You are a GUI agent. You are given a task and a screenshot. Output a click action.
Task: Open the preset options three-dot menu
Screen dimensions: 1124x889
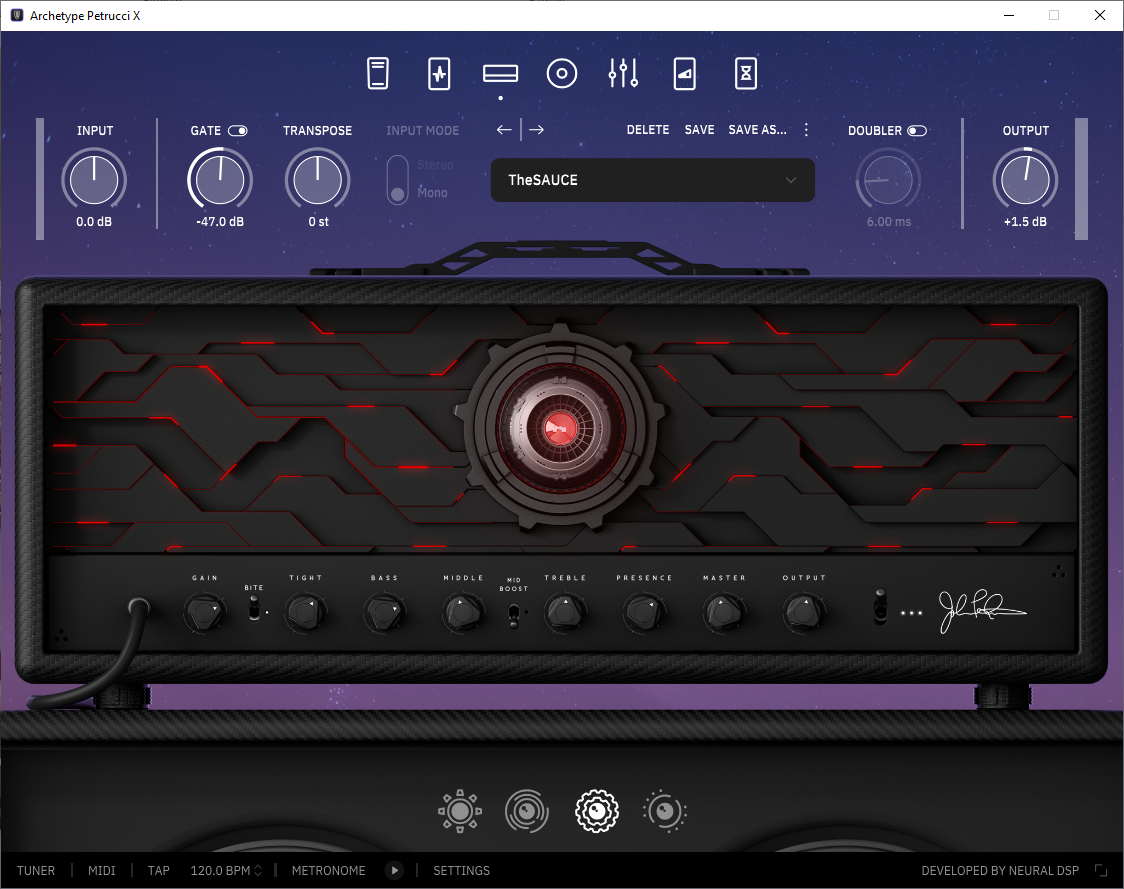pos(806,130)
